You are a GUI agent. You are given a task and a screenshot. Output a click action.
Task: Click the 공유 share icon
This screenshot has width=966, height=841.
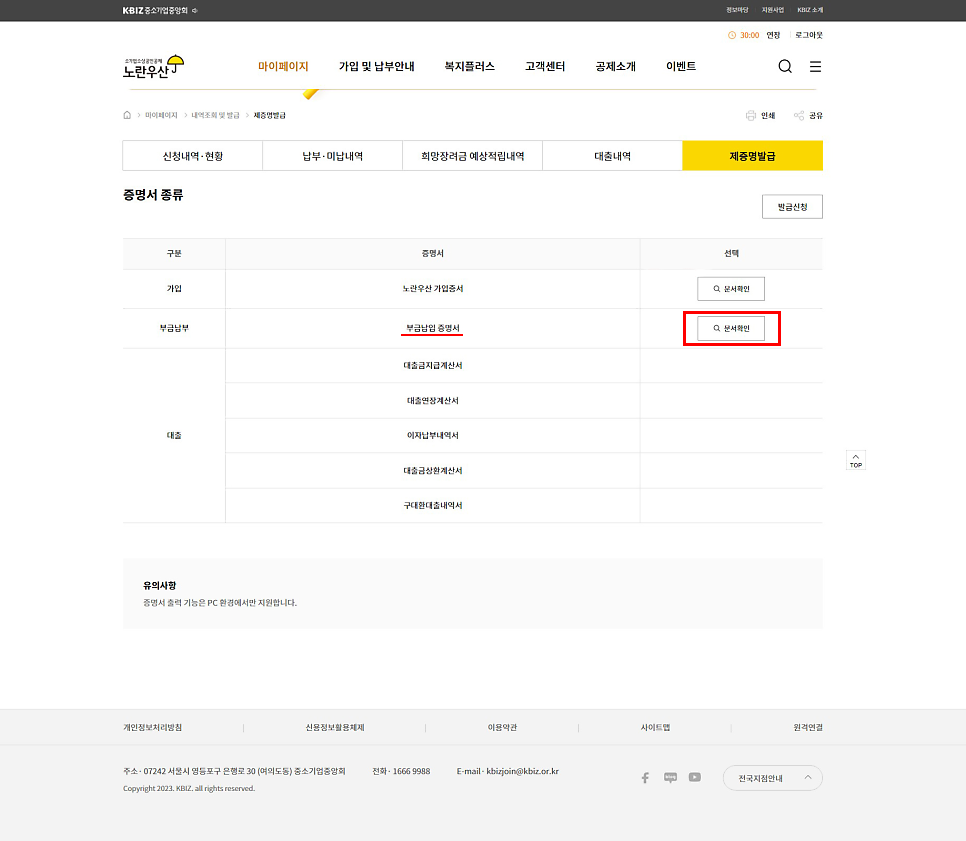tap(799, 115)
